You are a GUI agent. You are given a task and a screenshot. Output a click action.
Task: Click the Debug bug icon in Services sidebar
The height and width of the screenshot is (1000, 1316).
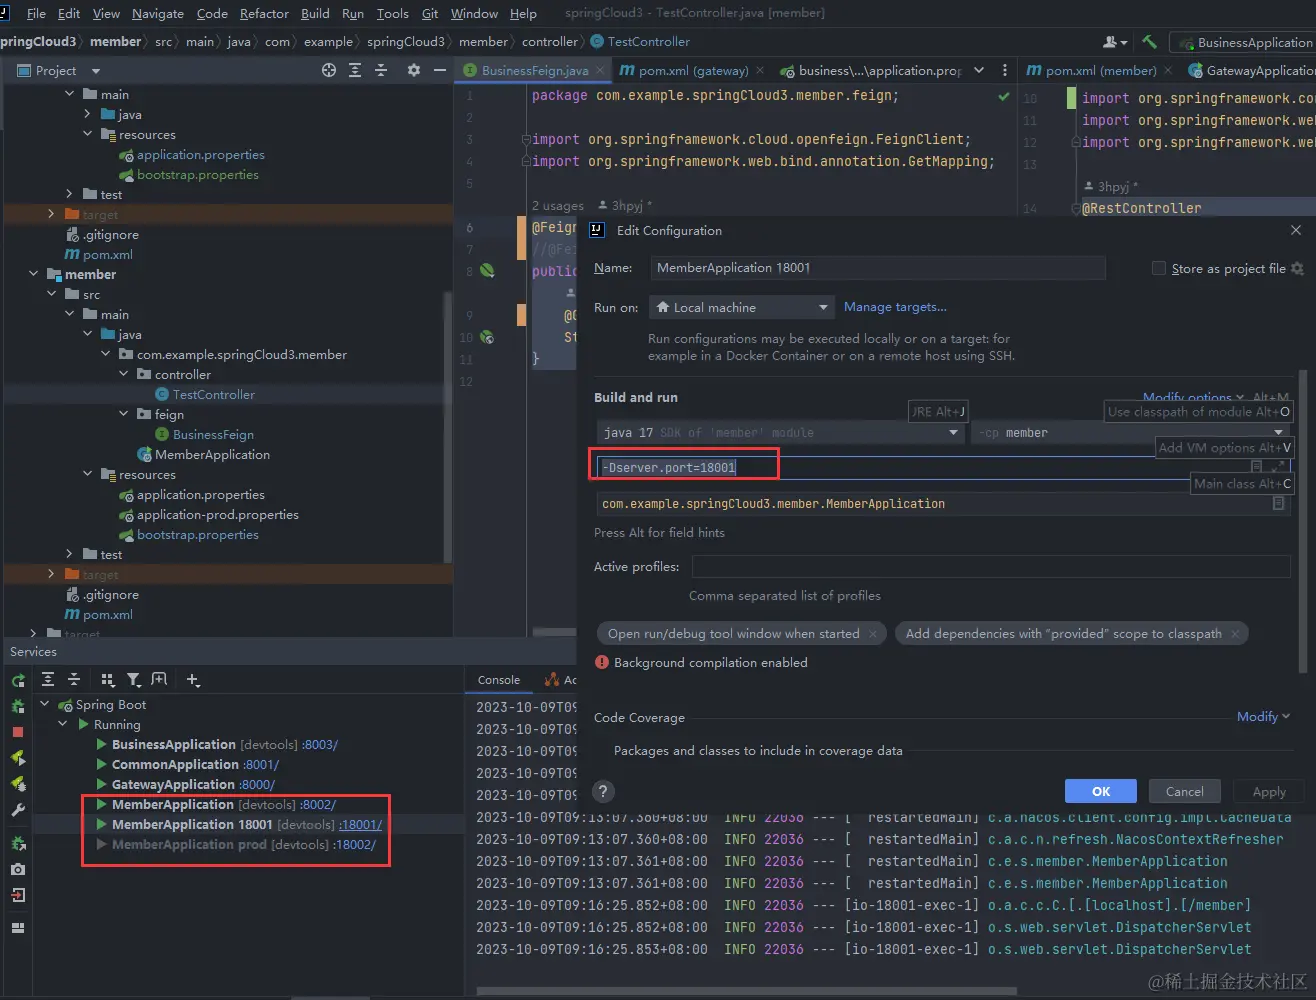(18, 706)
